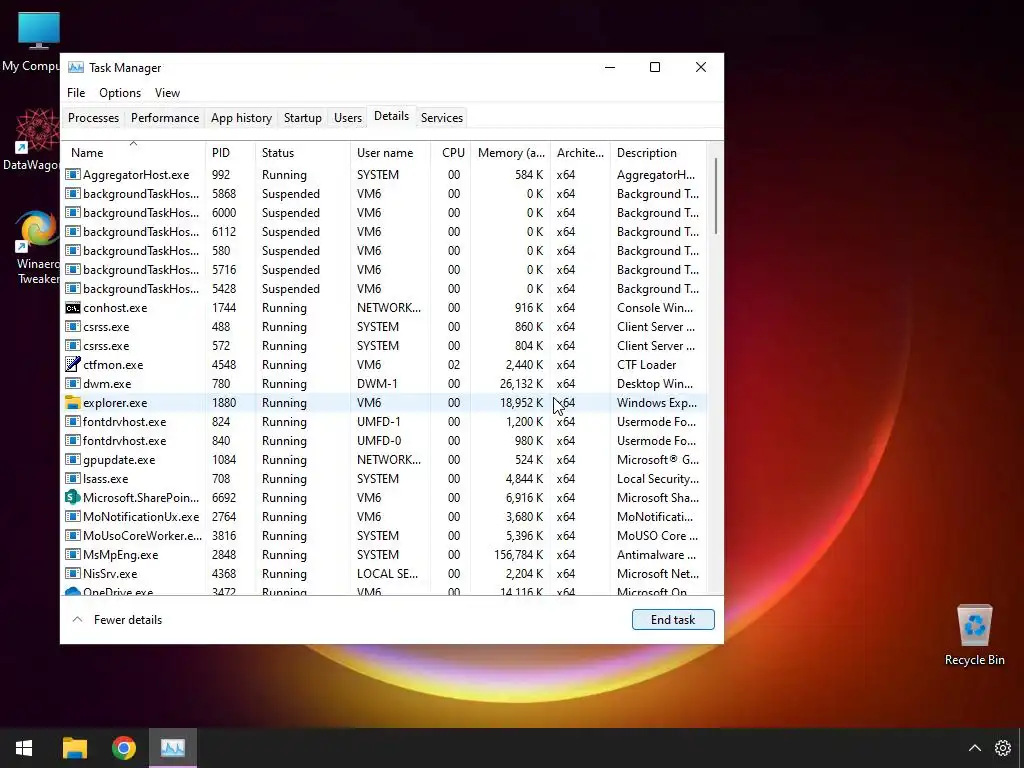
Task: Switch to the Performance tab
Action: pyautogui.click(x=165, y=118)
